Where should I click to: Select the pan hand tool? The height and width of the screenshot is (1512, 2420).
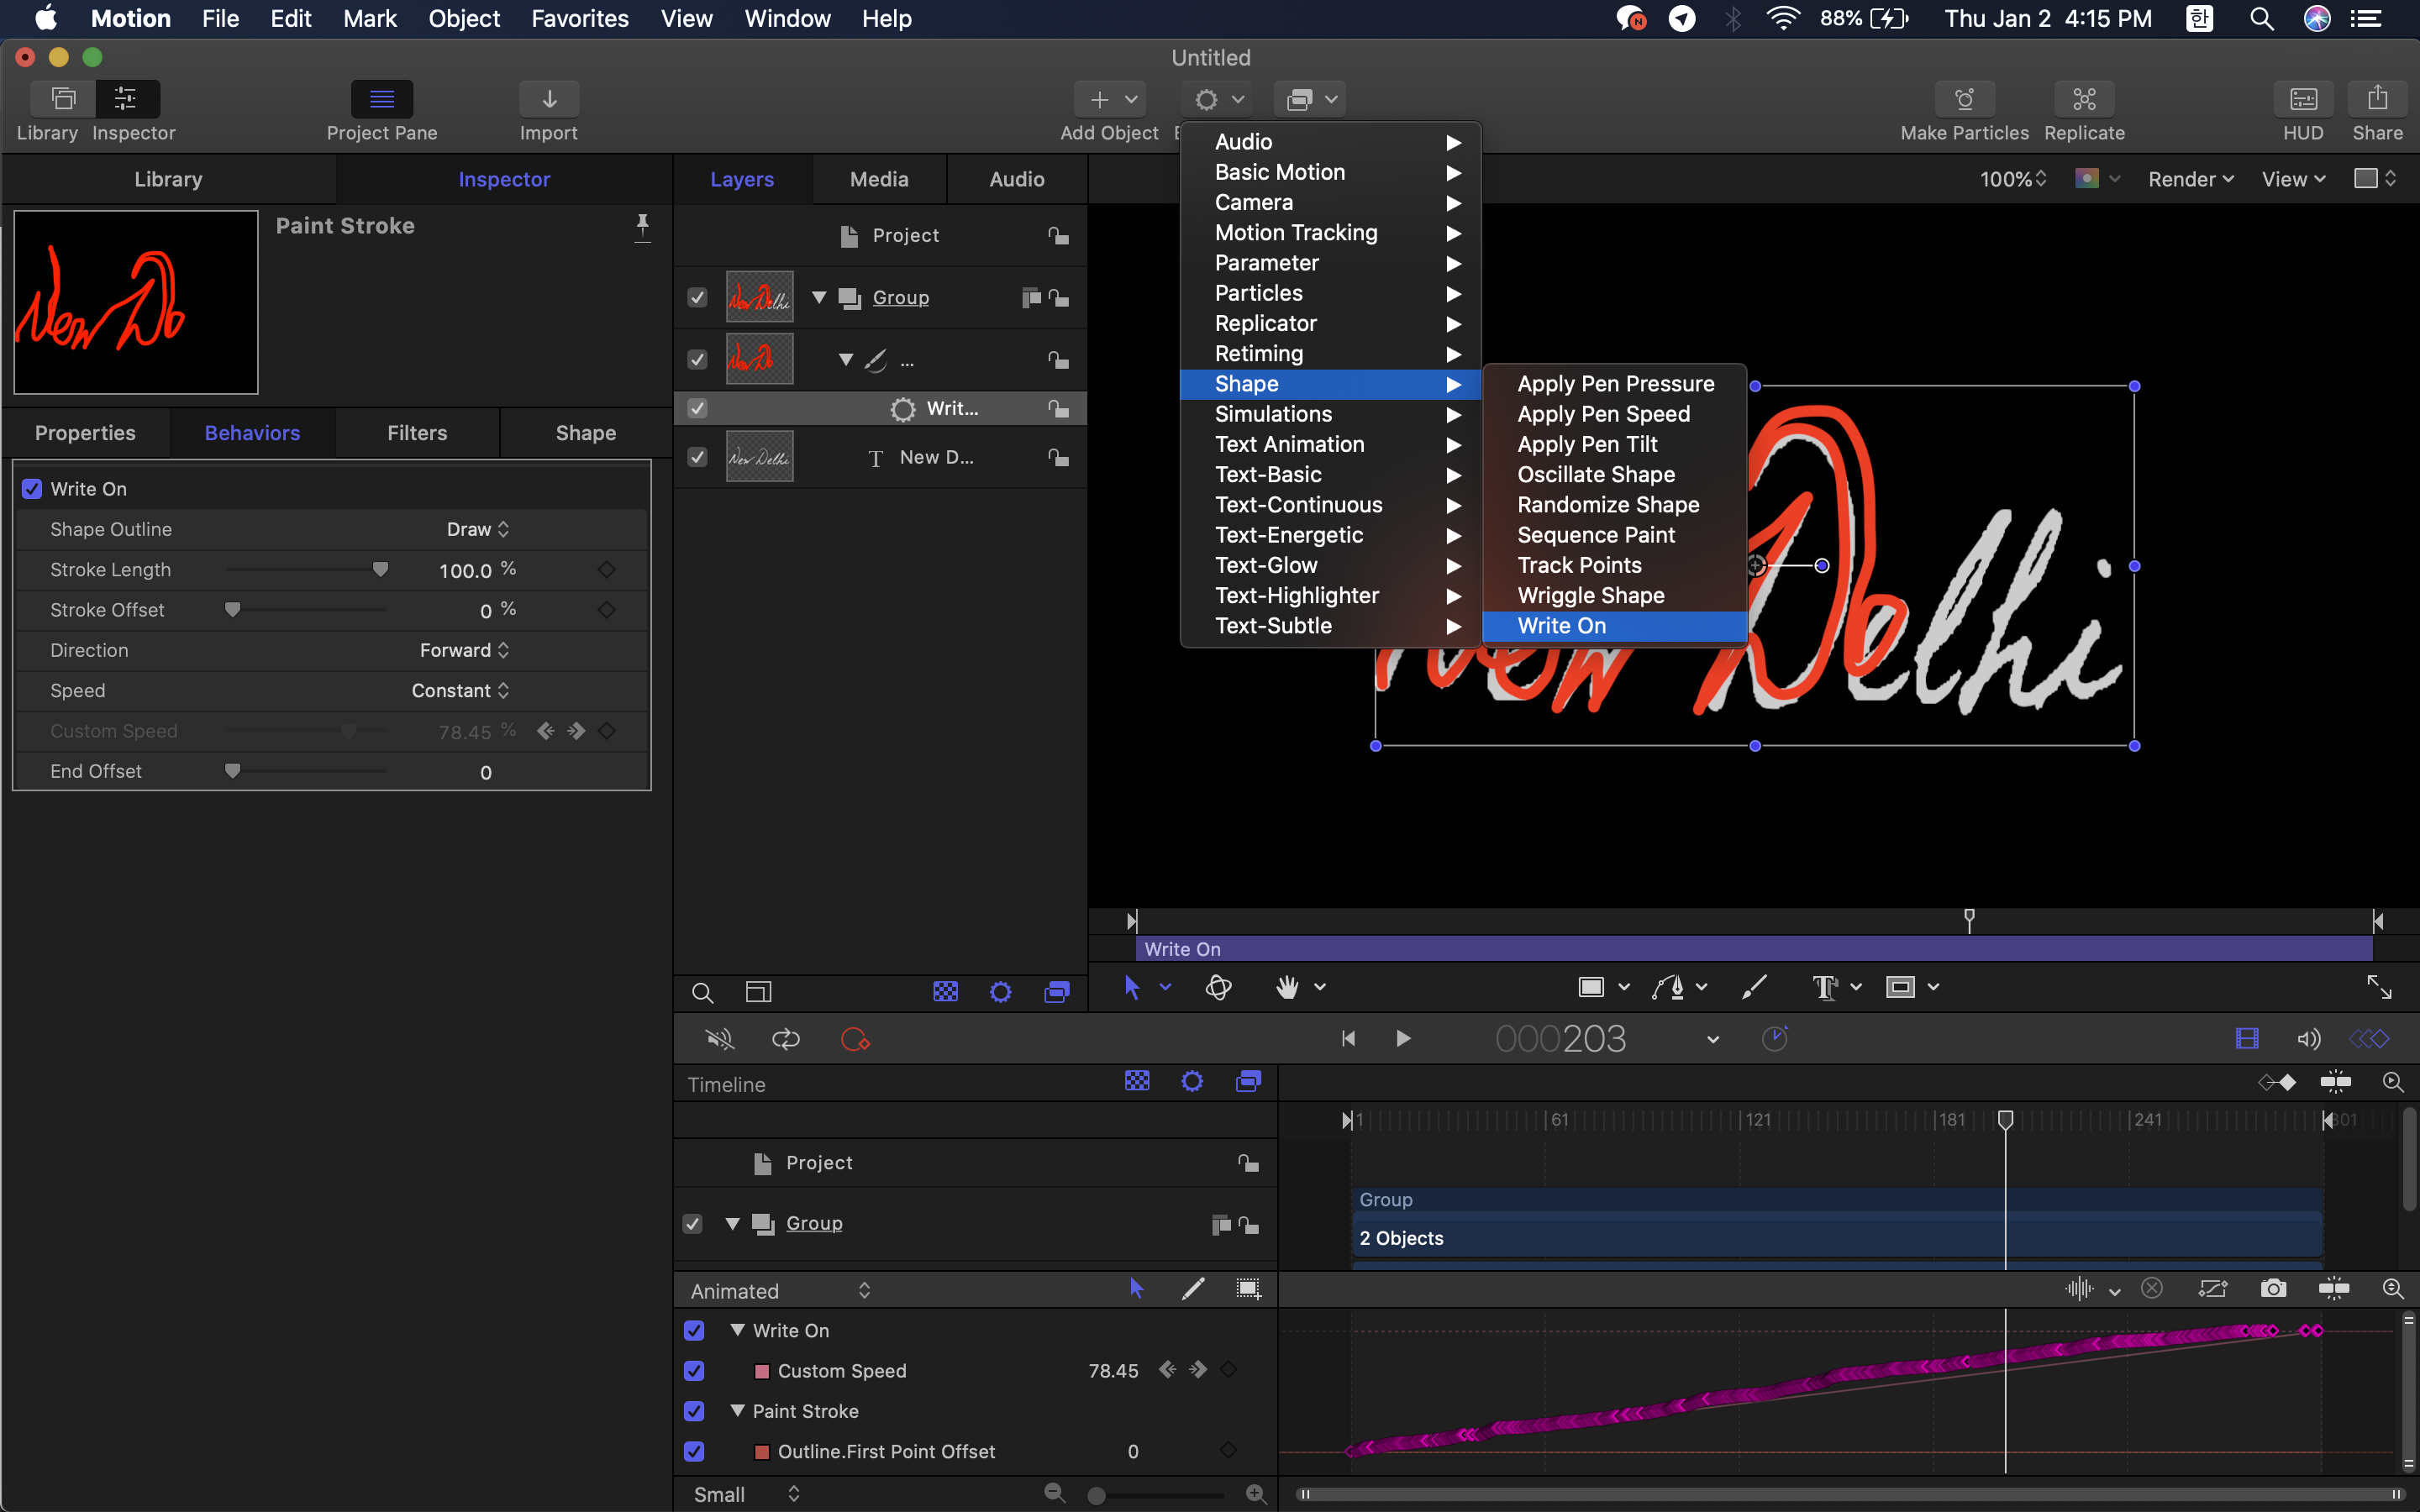pyautogui.click(x=1287, y=987)
